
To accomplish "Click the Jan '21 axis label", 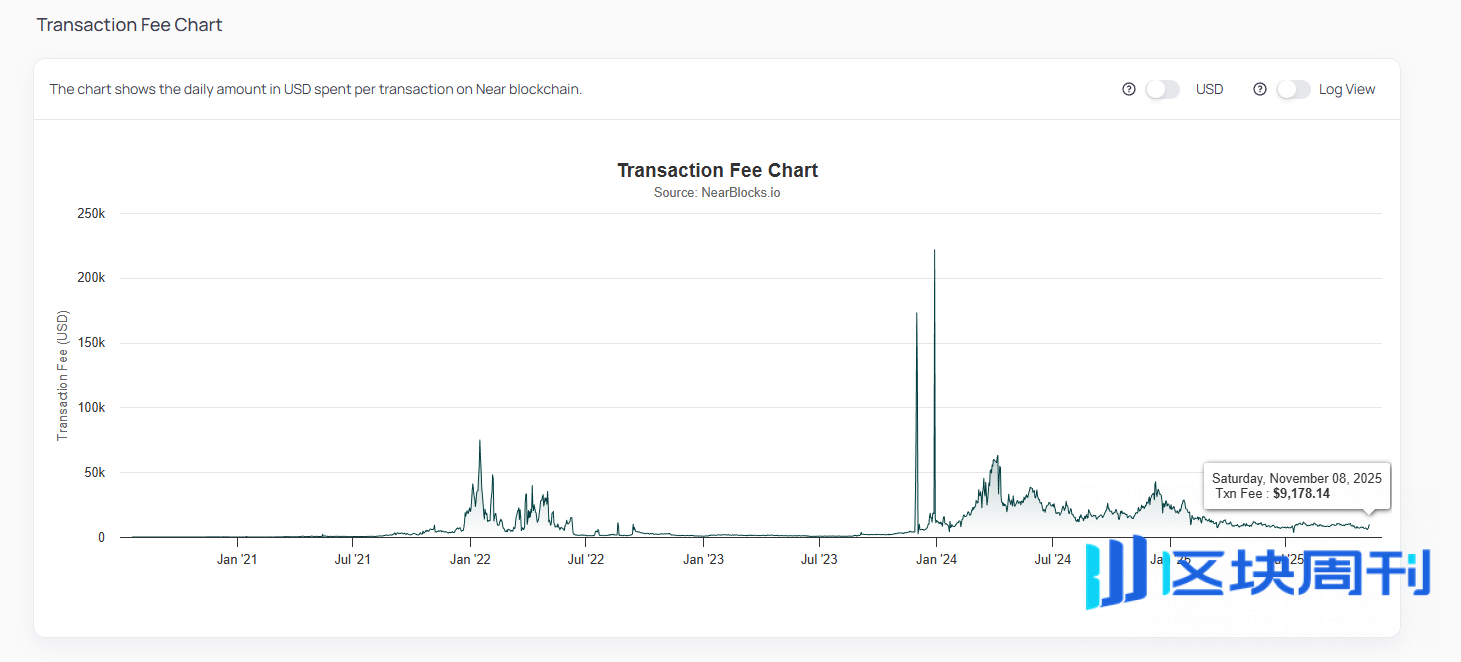I will pos(236,559).
